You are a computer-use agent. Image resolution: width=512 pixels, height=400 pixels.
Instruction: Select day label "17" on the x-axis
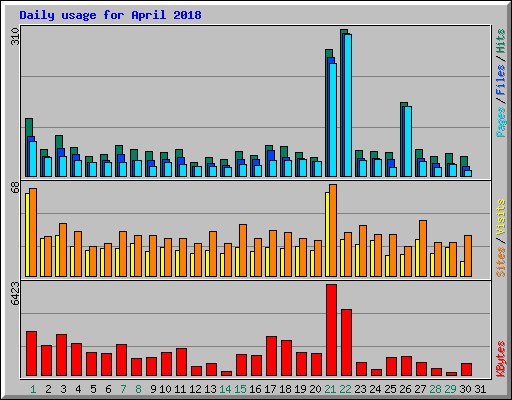tap(270, 389)
